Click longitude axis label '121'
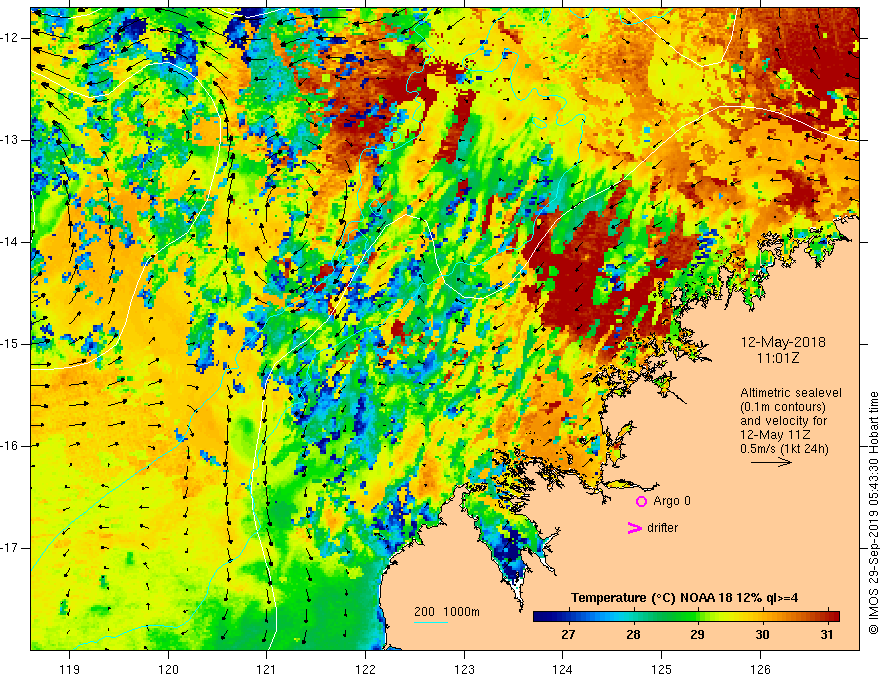Screen dimensions: 880x680 (267, 669)
